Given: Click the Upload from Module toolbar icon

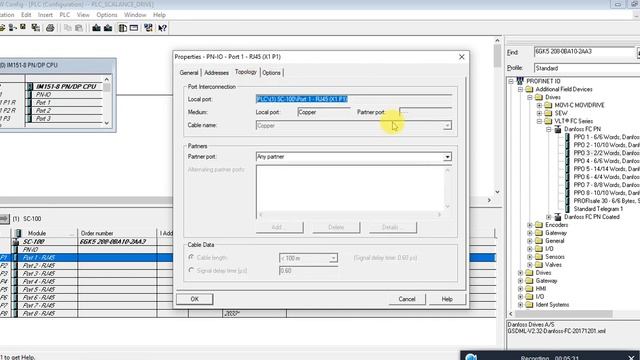Looking at the screenshot, I should (x=108, y=28).
